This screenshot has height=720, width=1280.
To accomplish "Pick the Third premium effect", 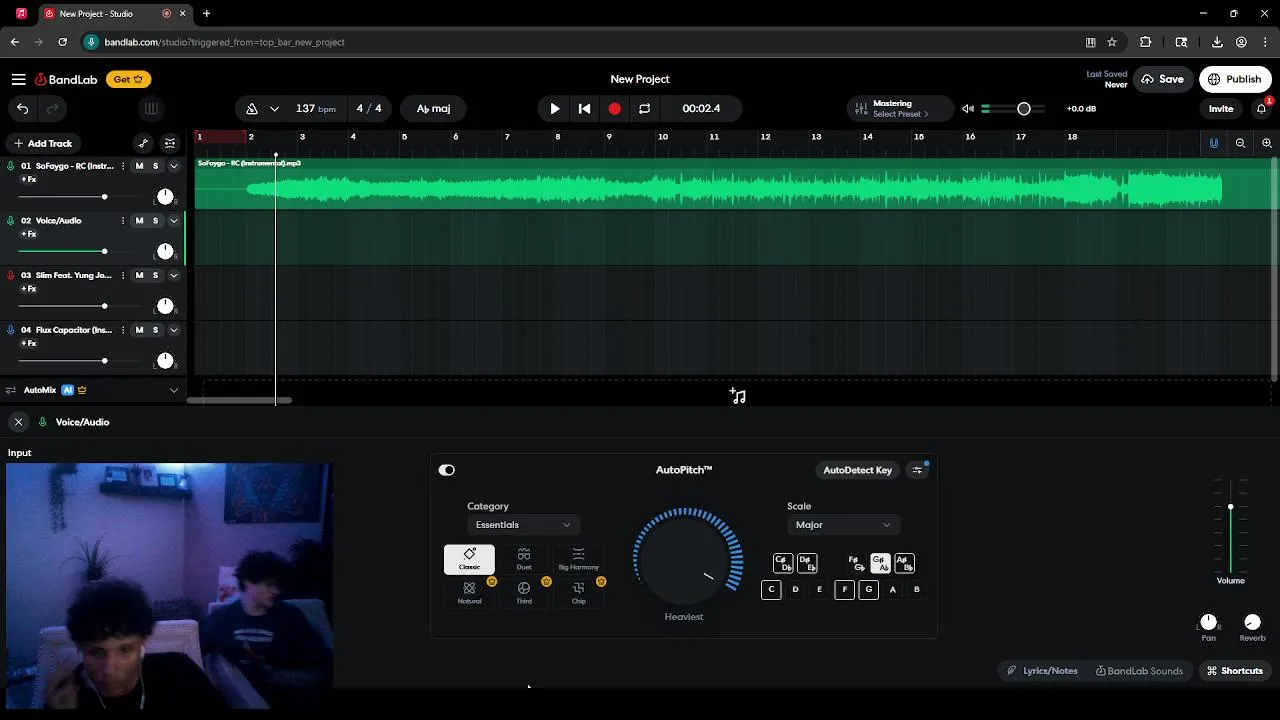I will [524, 592].
